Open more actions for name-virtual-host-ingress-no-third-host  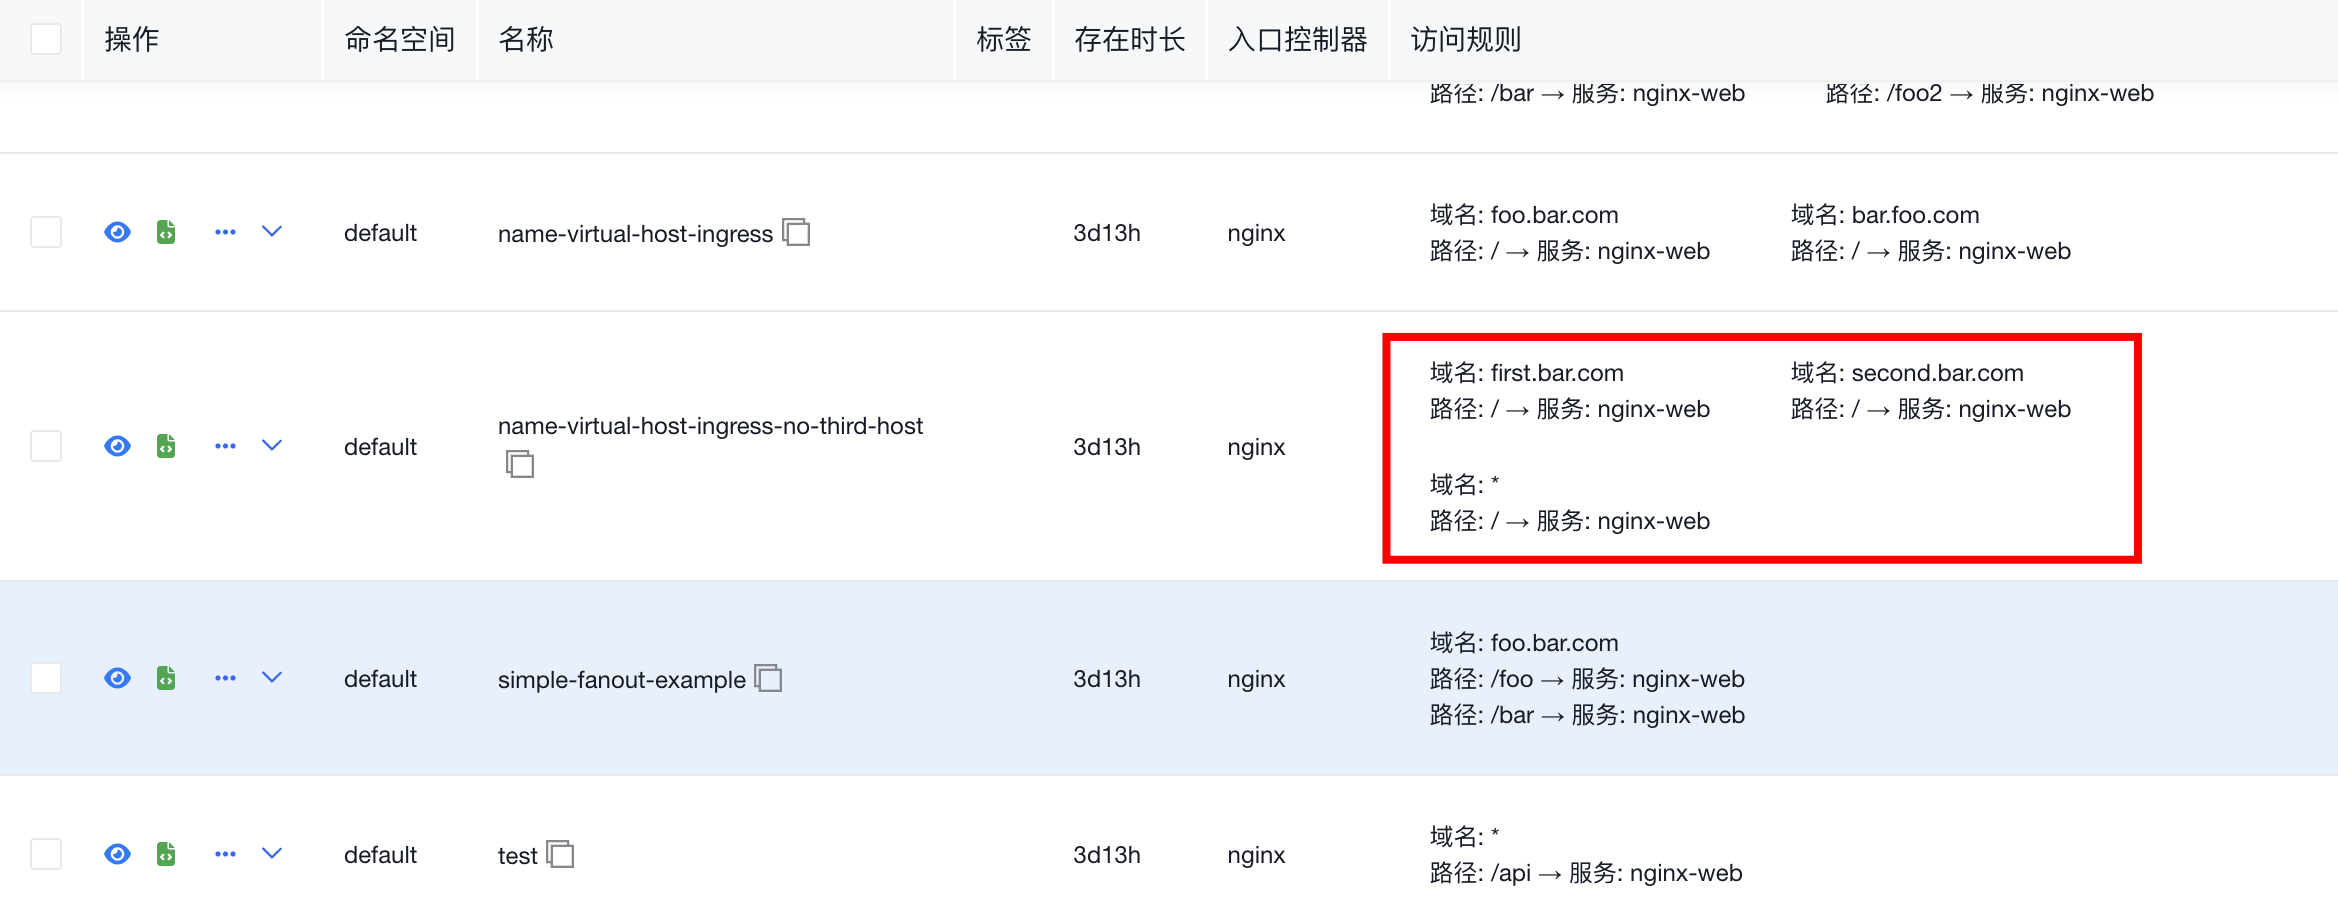pyautogui.click(x=225, y=446)
